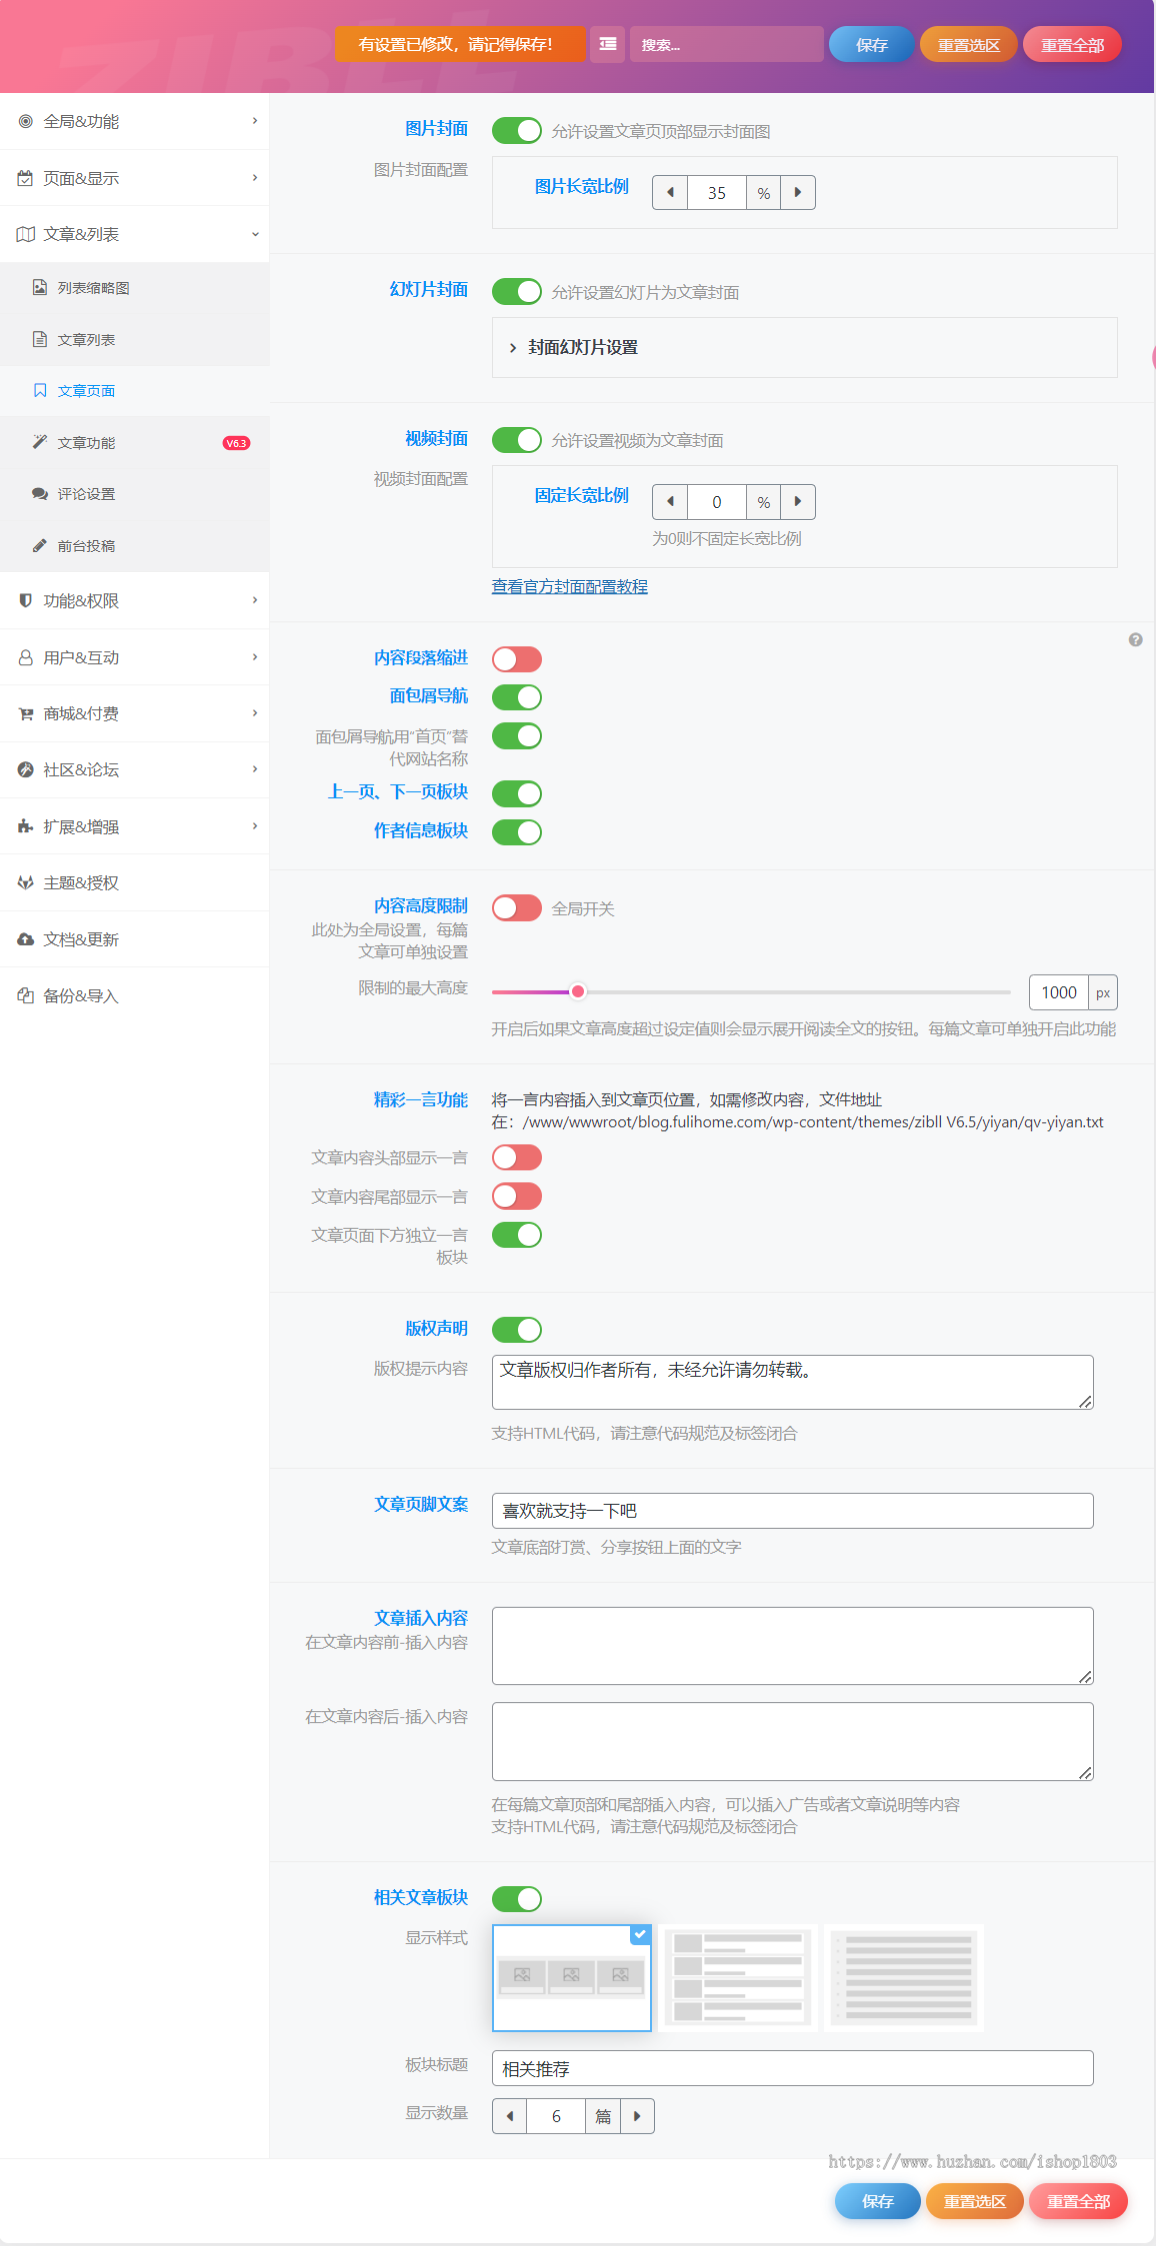
Task: Expand 社区&论坛 menu chevron
Action: [x=255, y=769]
